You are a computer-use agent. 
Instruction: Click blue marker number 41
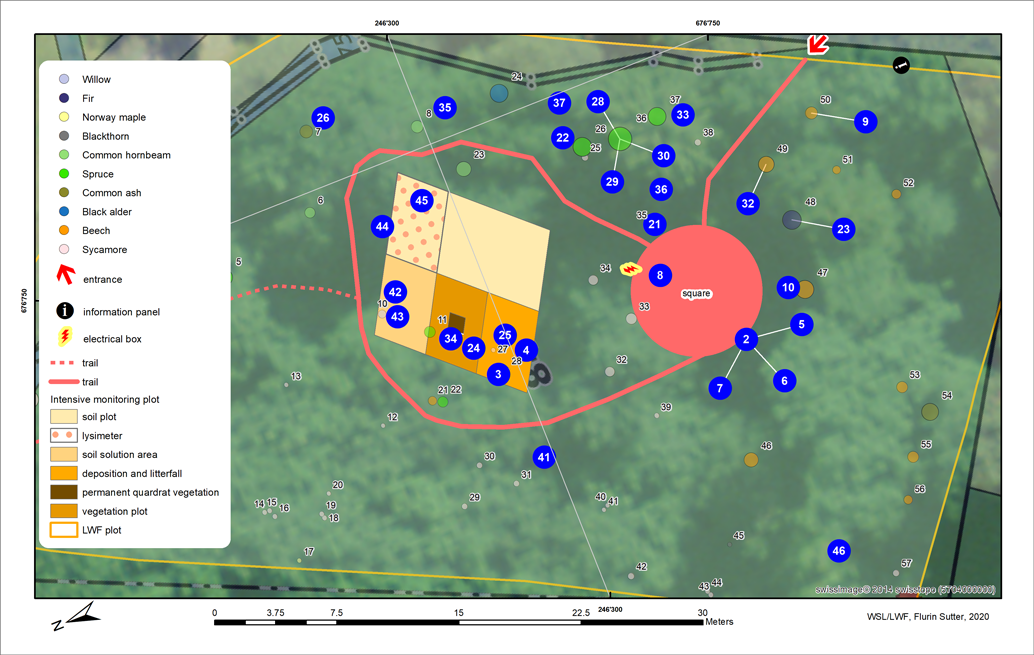point(543,457)
